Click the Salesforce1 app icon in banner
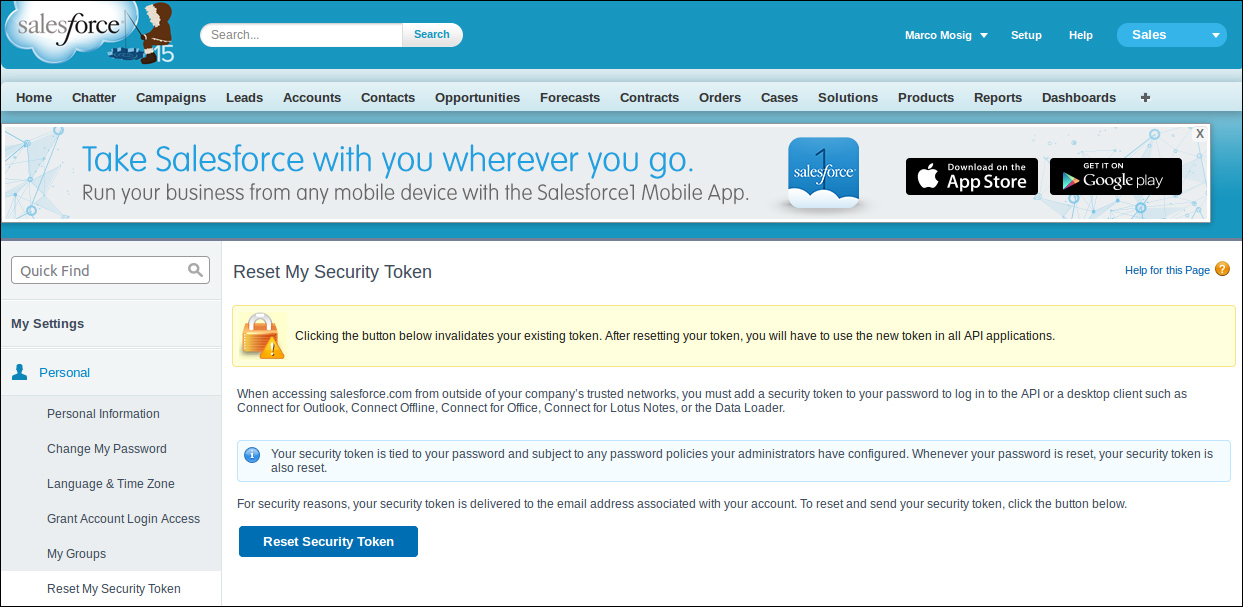The height and width of the screenshot is (607, 1243). pyautogui.click(x=823, y=173)
